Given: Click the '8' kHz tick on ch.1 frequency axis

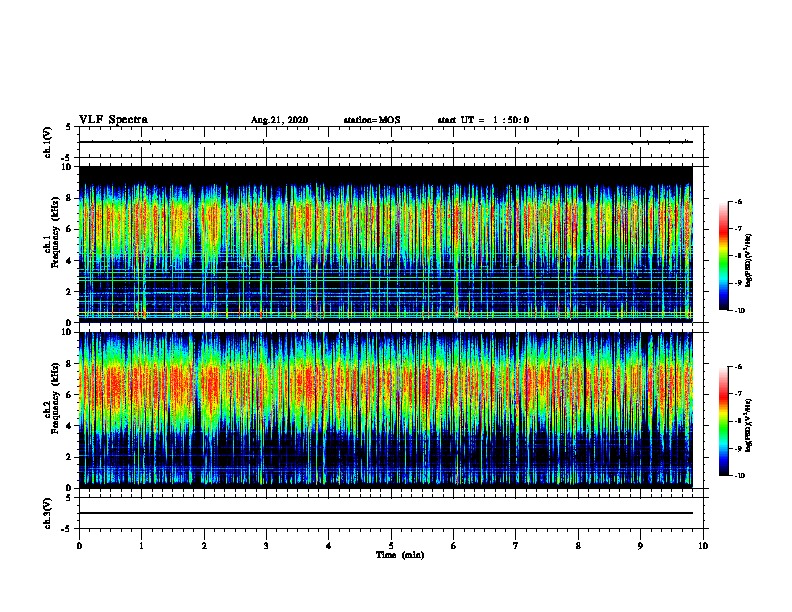Looking at the screenshot, I should tap(70, 198).
